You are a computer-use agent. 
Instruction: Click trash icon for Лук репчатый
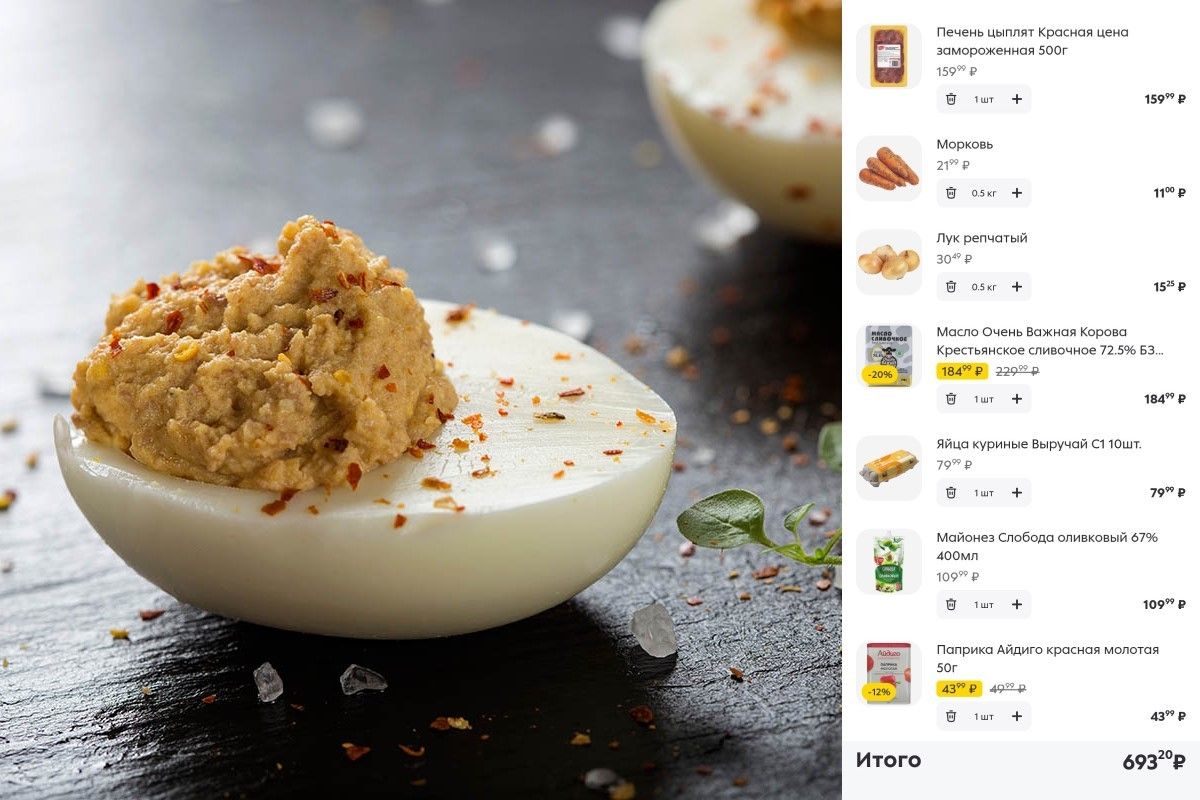coord(951,287)
